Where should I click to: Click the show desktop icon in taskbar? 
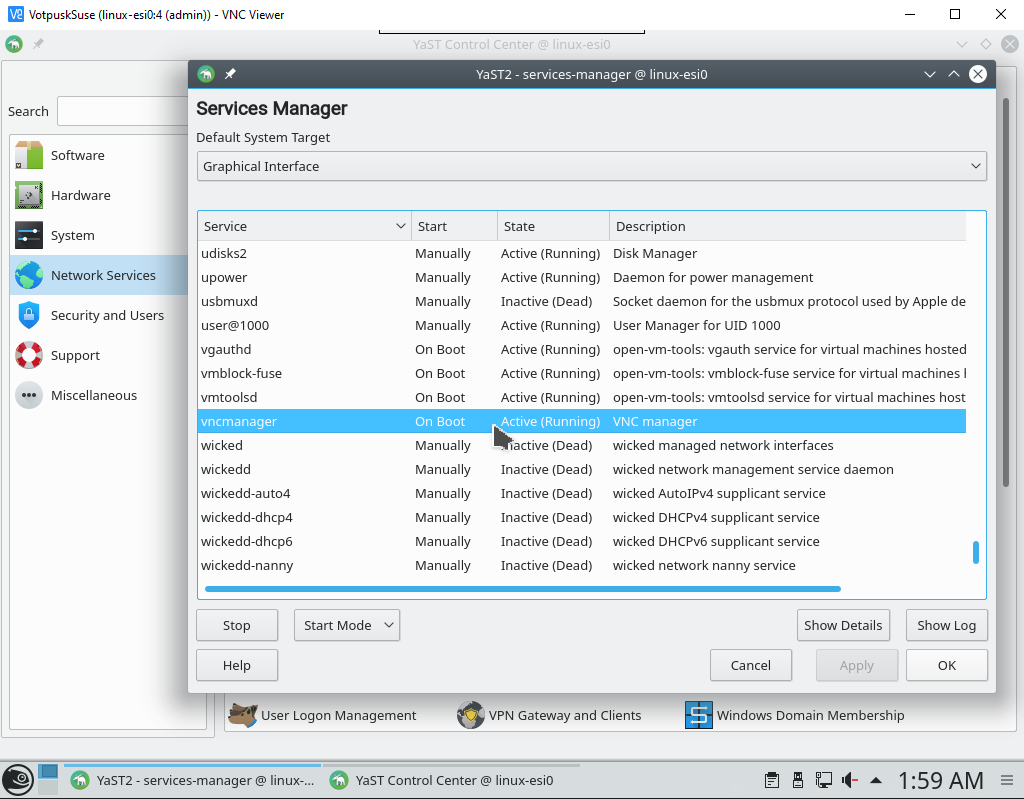point(48,779)
